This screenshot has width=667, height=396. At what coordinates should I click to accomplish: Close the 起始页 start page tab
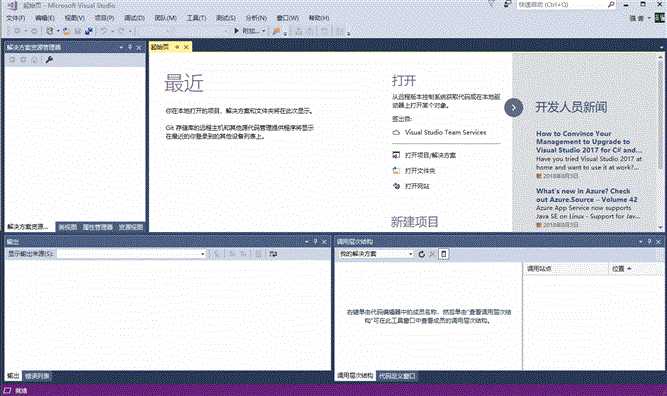point(186,47)
